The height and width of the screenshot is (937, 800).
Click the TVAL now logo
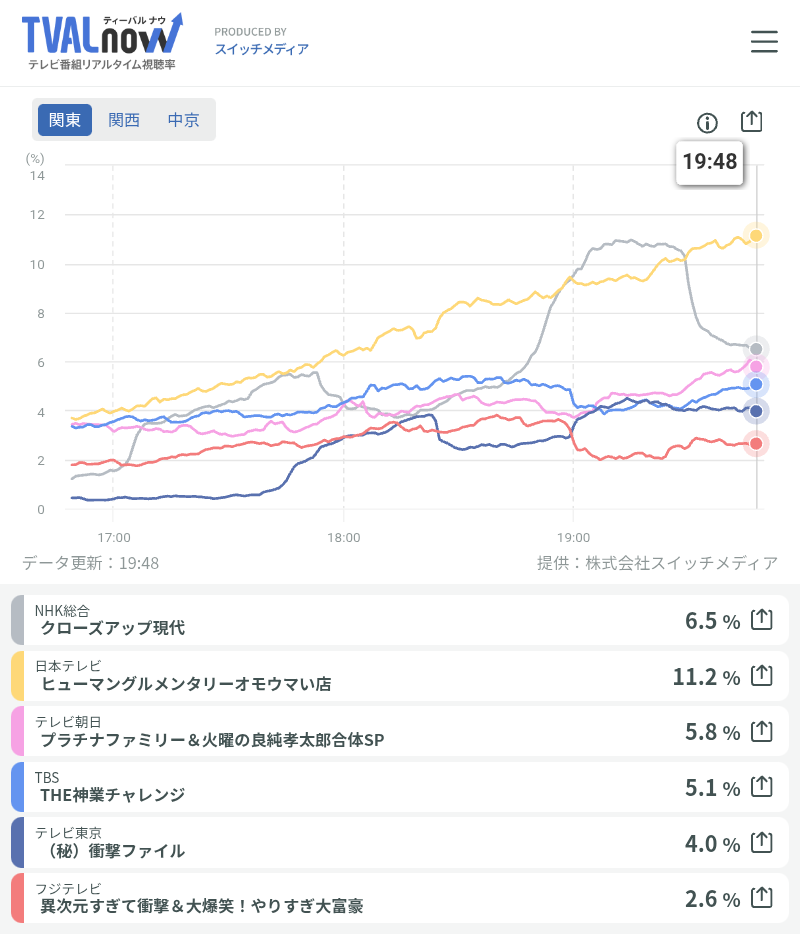point(101,41)
